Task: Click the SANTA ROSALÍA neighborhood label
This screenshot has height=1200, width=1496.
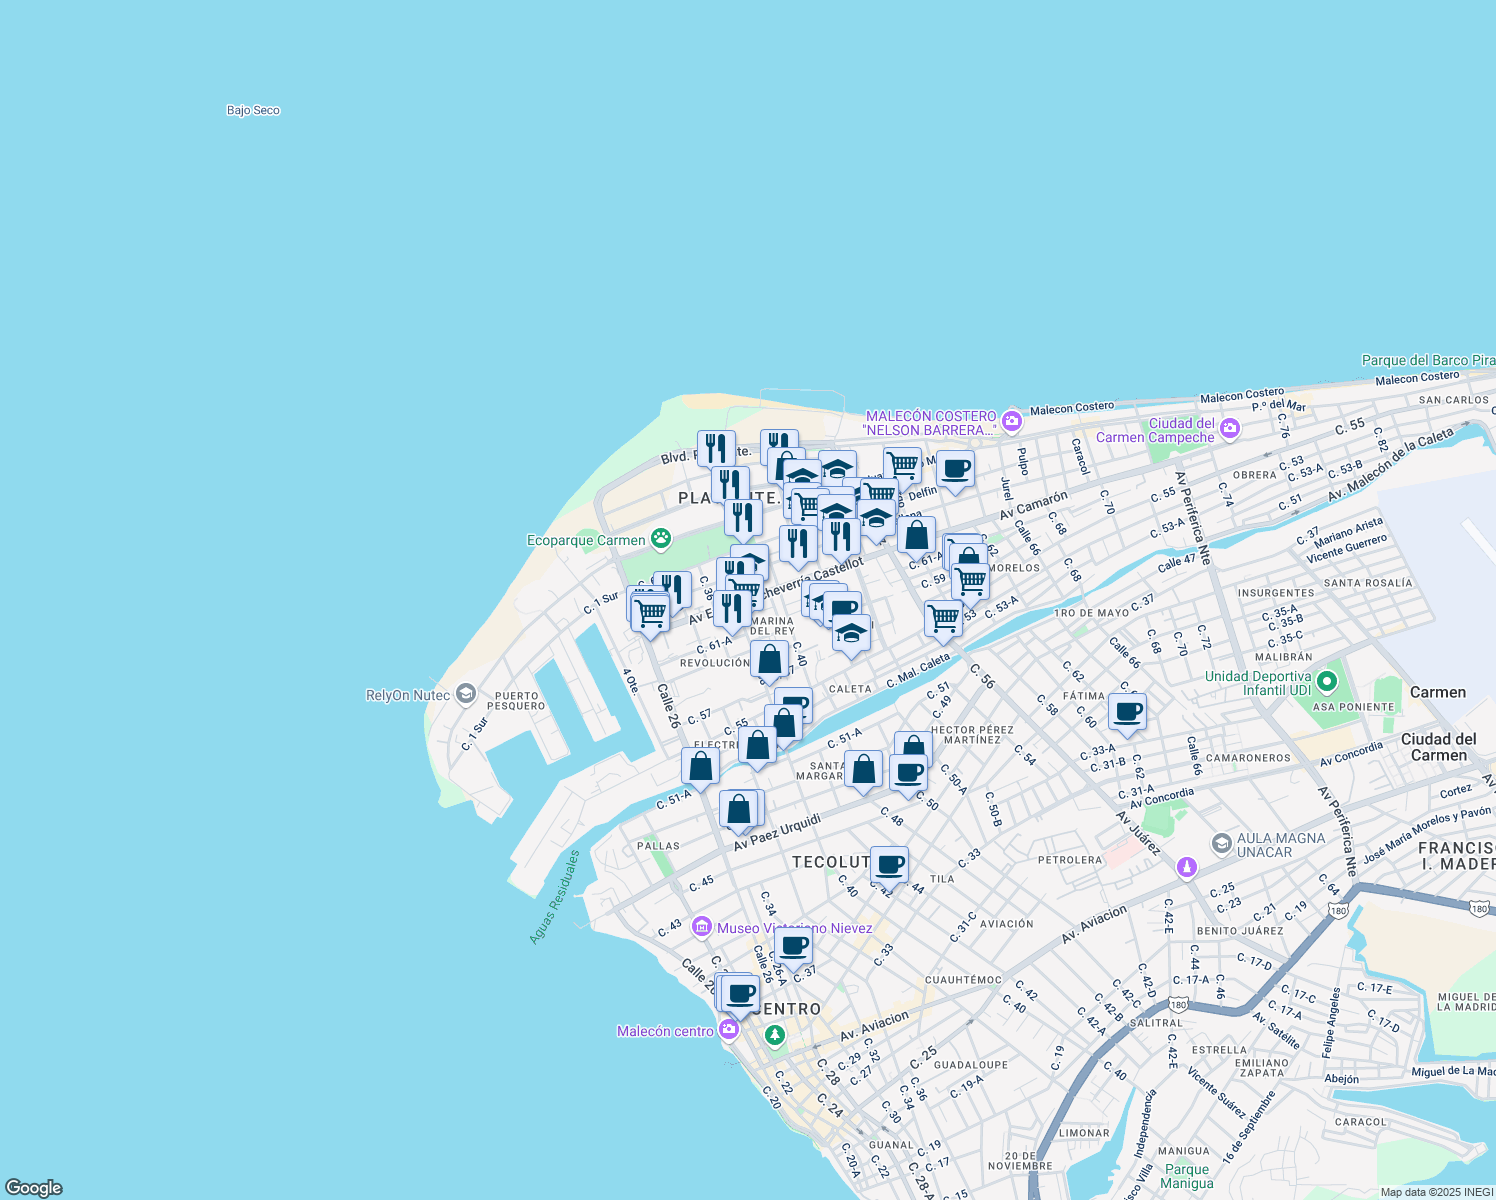Action: [x=1368, y=583]
